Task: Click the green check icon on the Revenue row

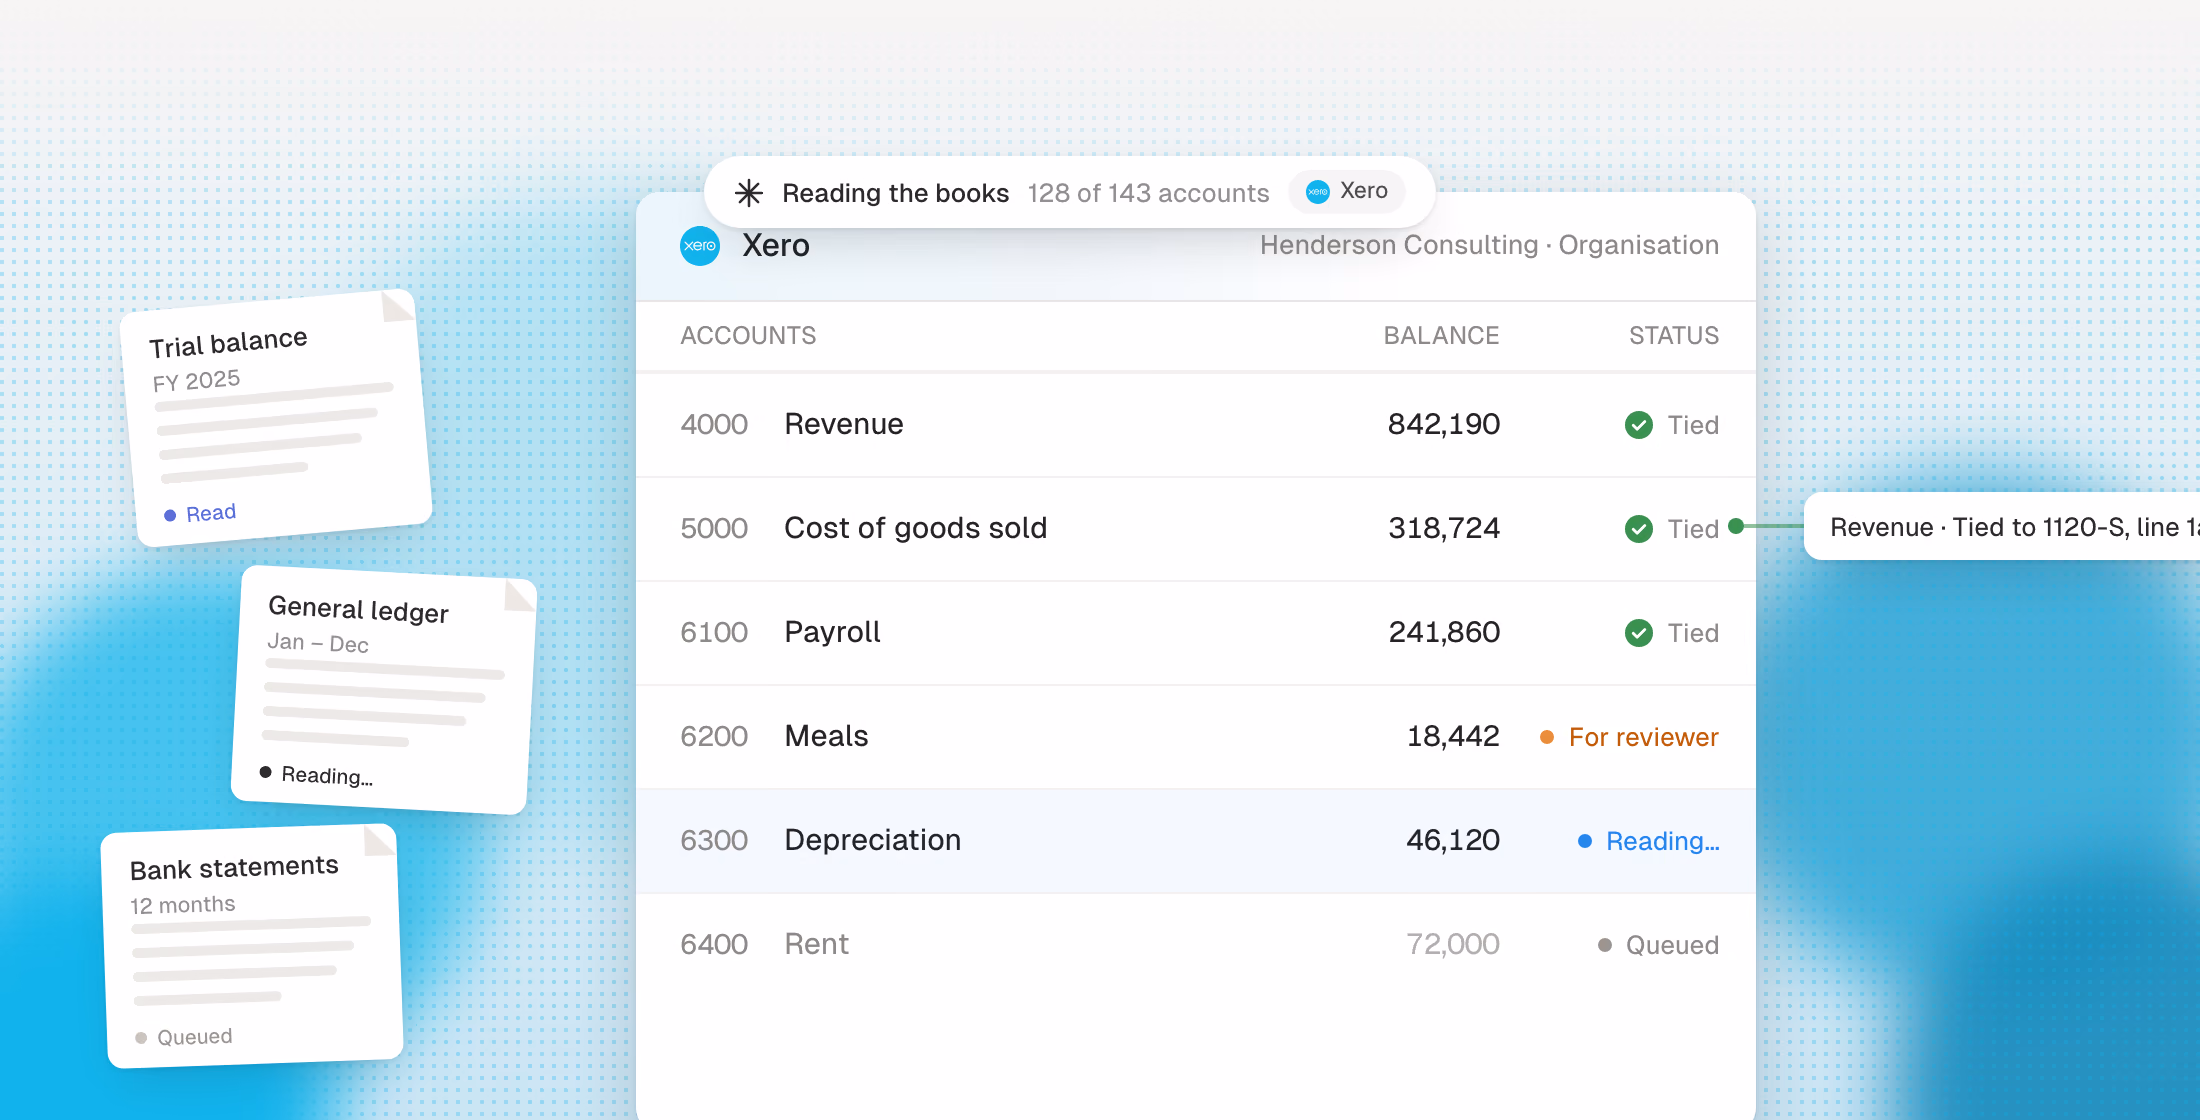Action: point(1639,425)
